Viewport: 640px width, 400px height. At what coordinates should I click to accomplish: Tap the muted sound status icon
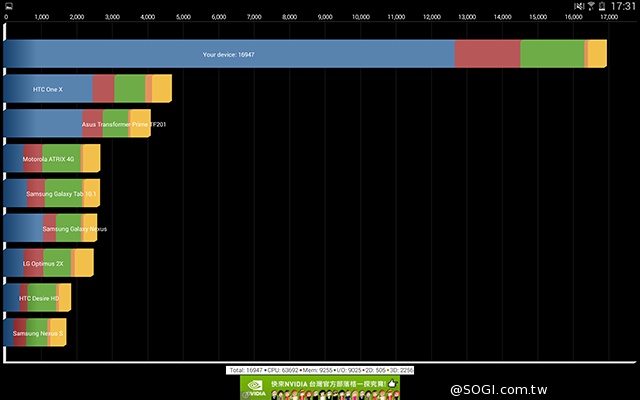pos(579,6)
